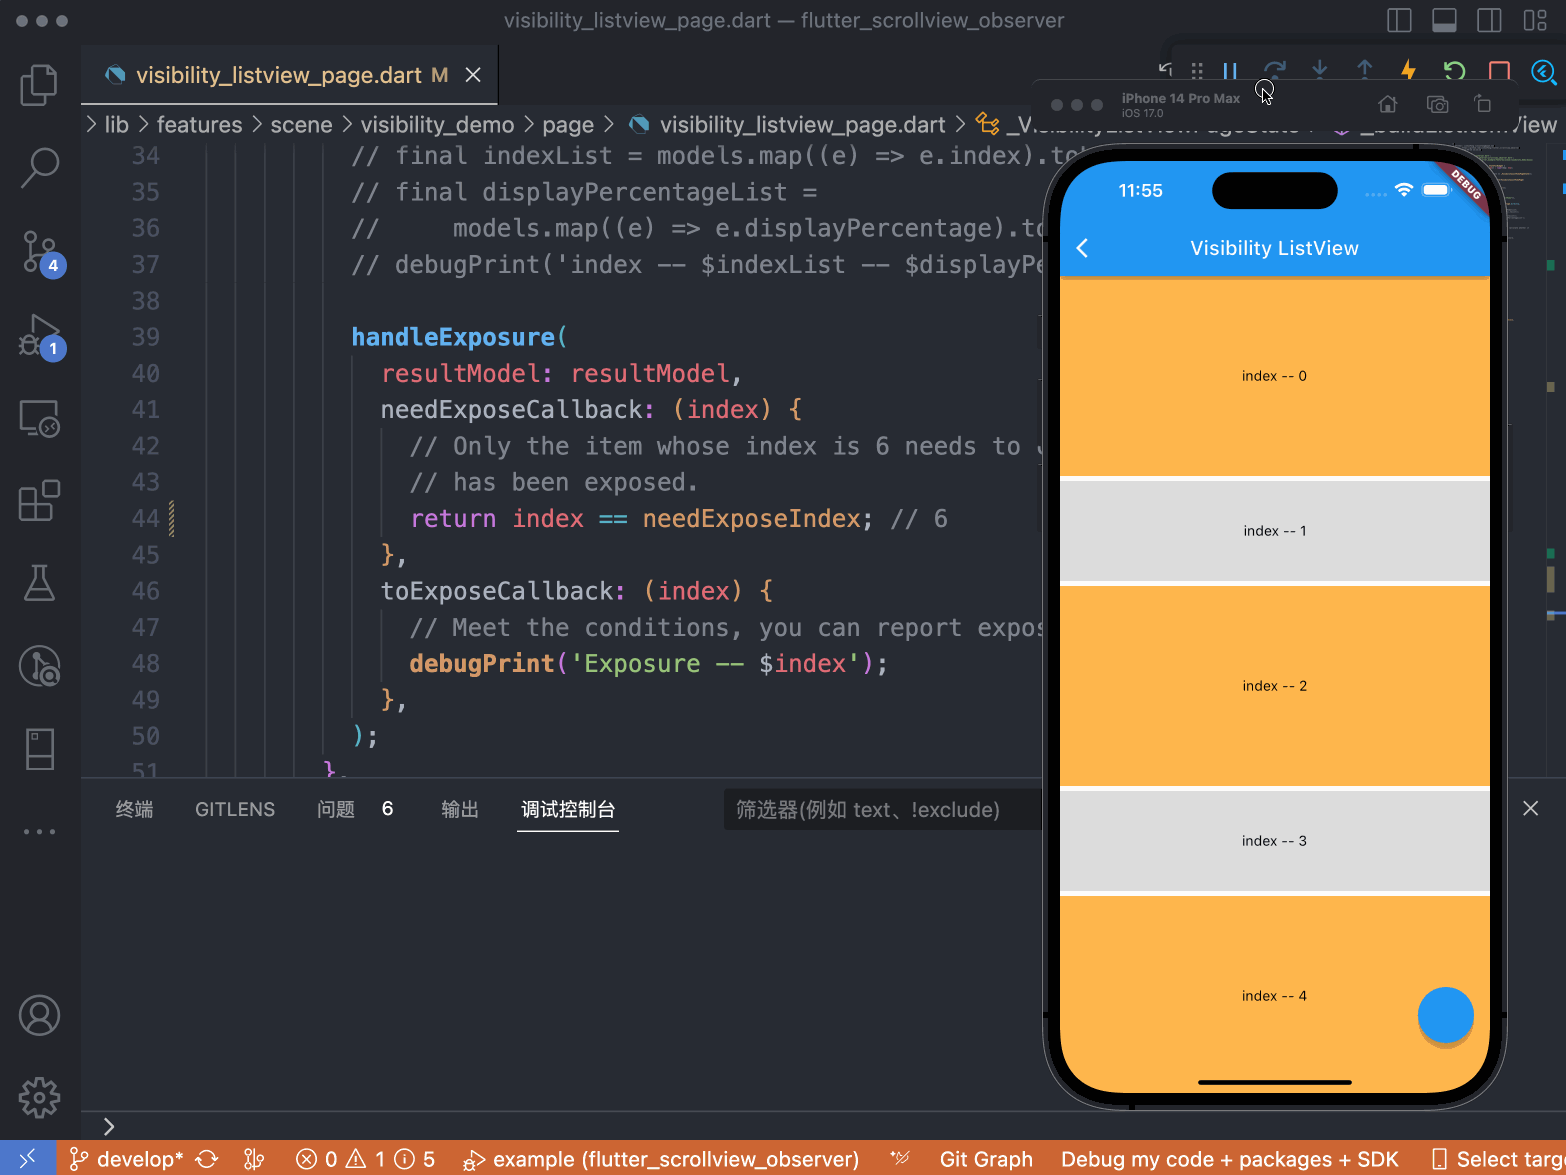This screenshot has width=1566, height=1175.
Task: Open the Explorer view in the activity bar
Action: point(39,85)
